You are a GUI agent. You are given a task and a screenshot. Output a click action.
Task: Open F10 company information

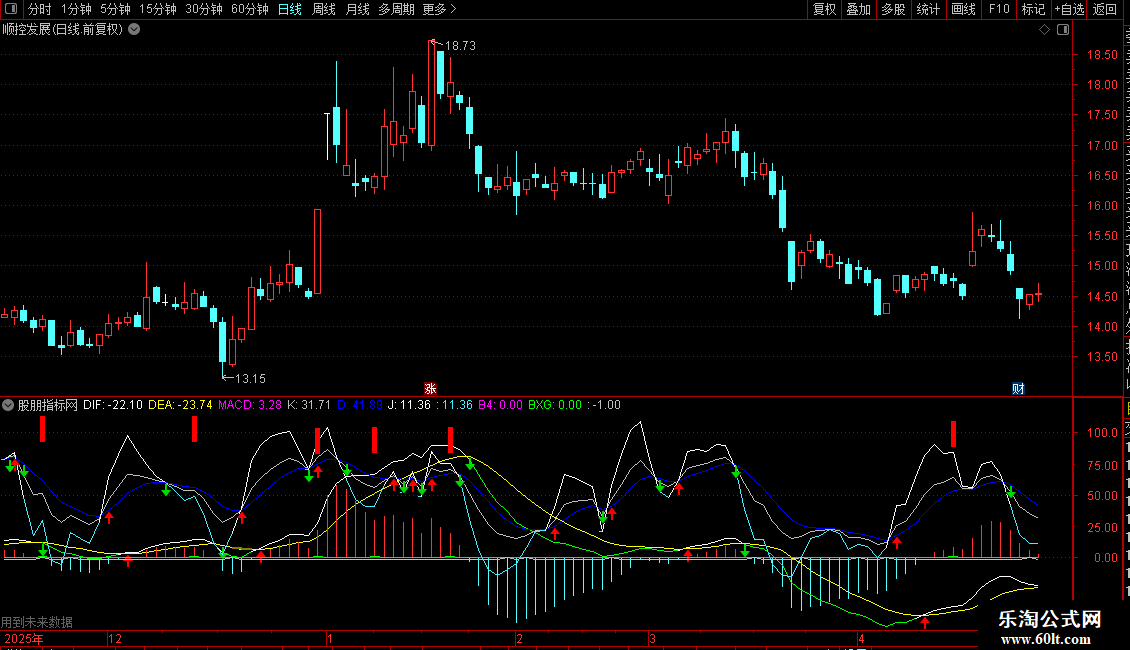coord(999,9)
